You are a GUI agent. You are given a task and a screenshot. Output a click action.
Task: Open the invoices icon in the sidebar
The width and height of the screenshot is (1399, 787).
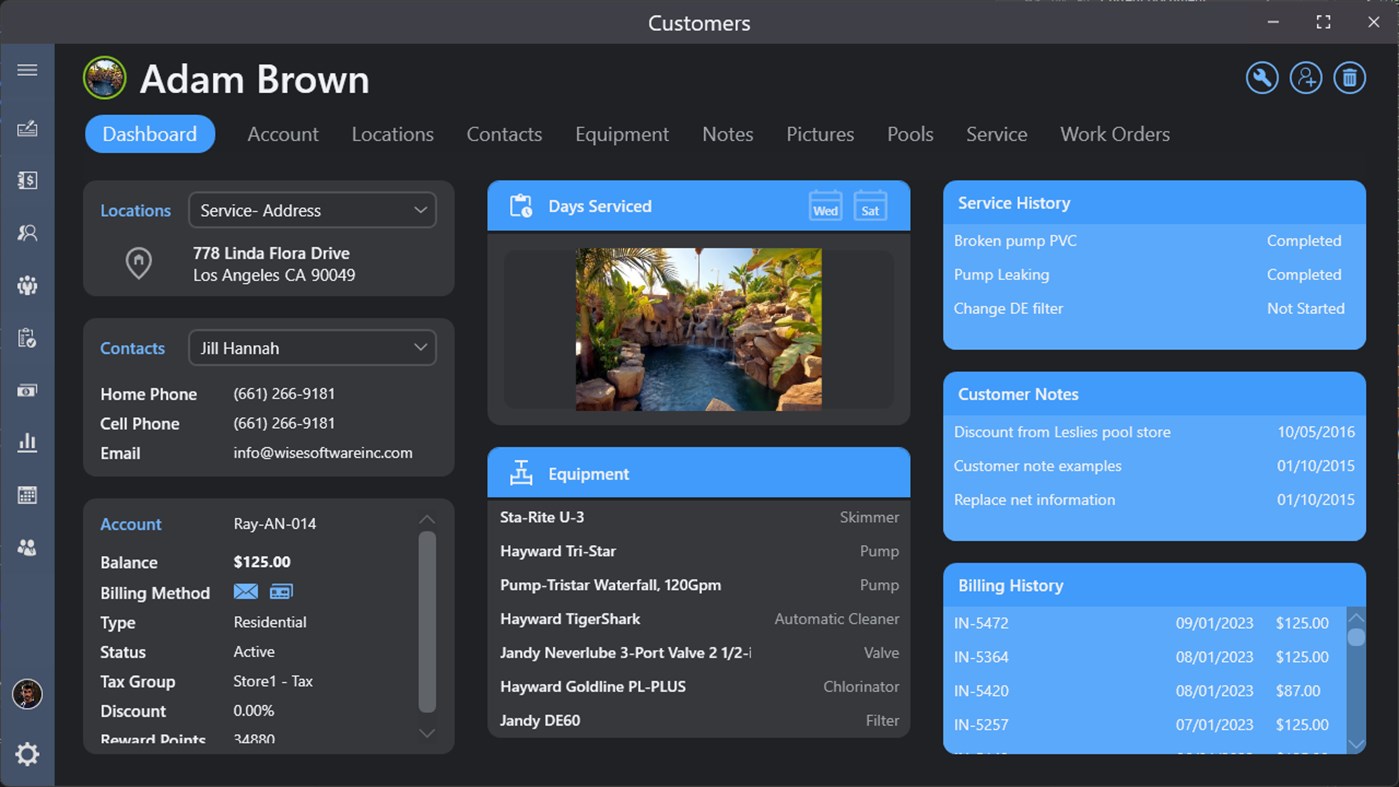point(27,180)
